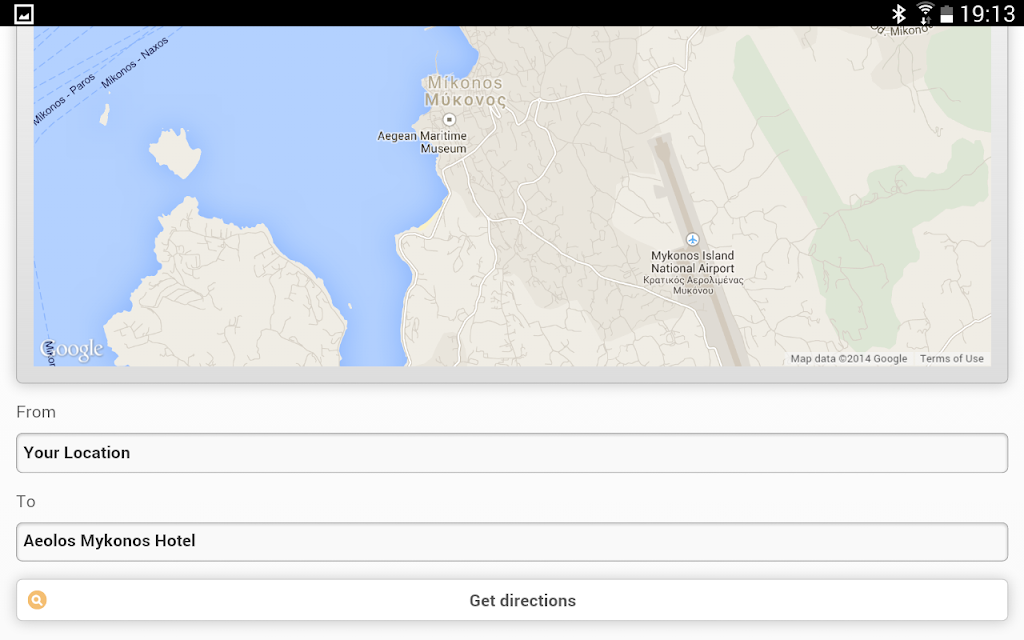The width and height of the screenshot is (1024, 640).
Task: Tap the Aegean Maritime Museum marker
Action: (449, 120)
